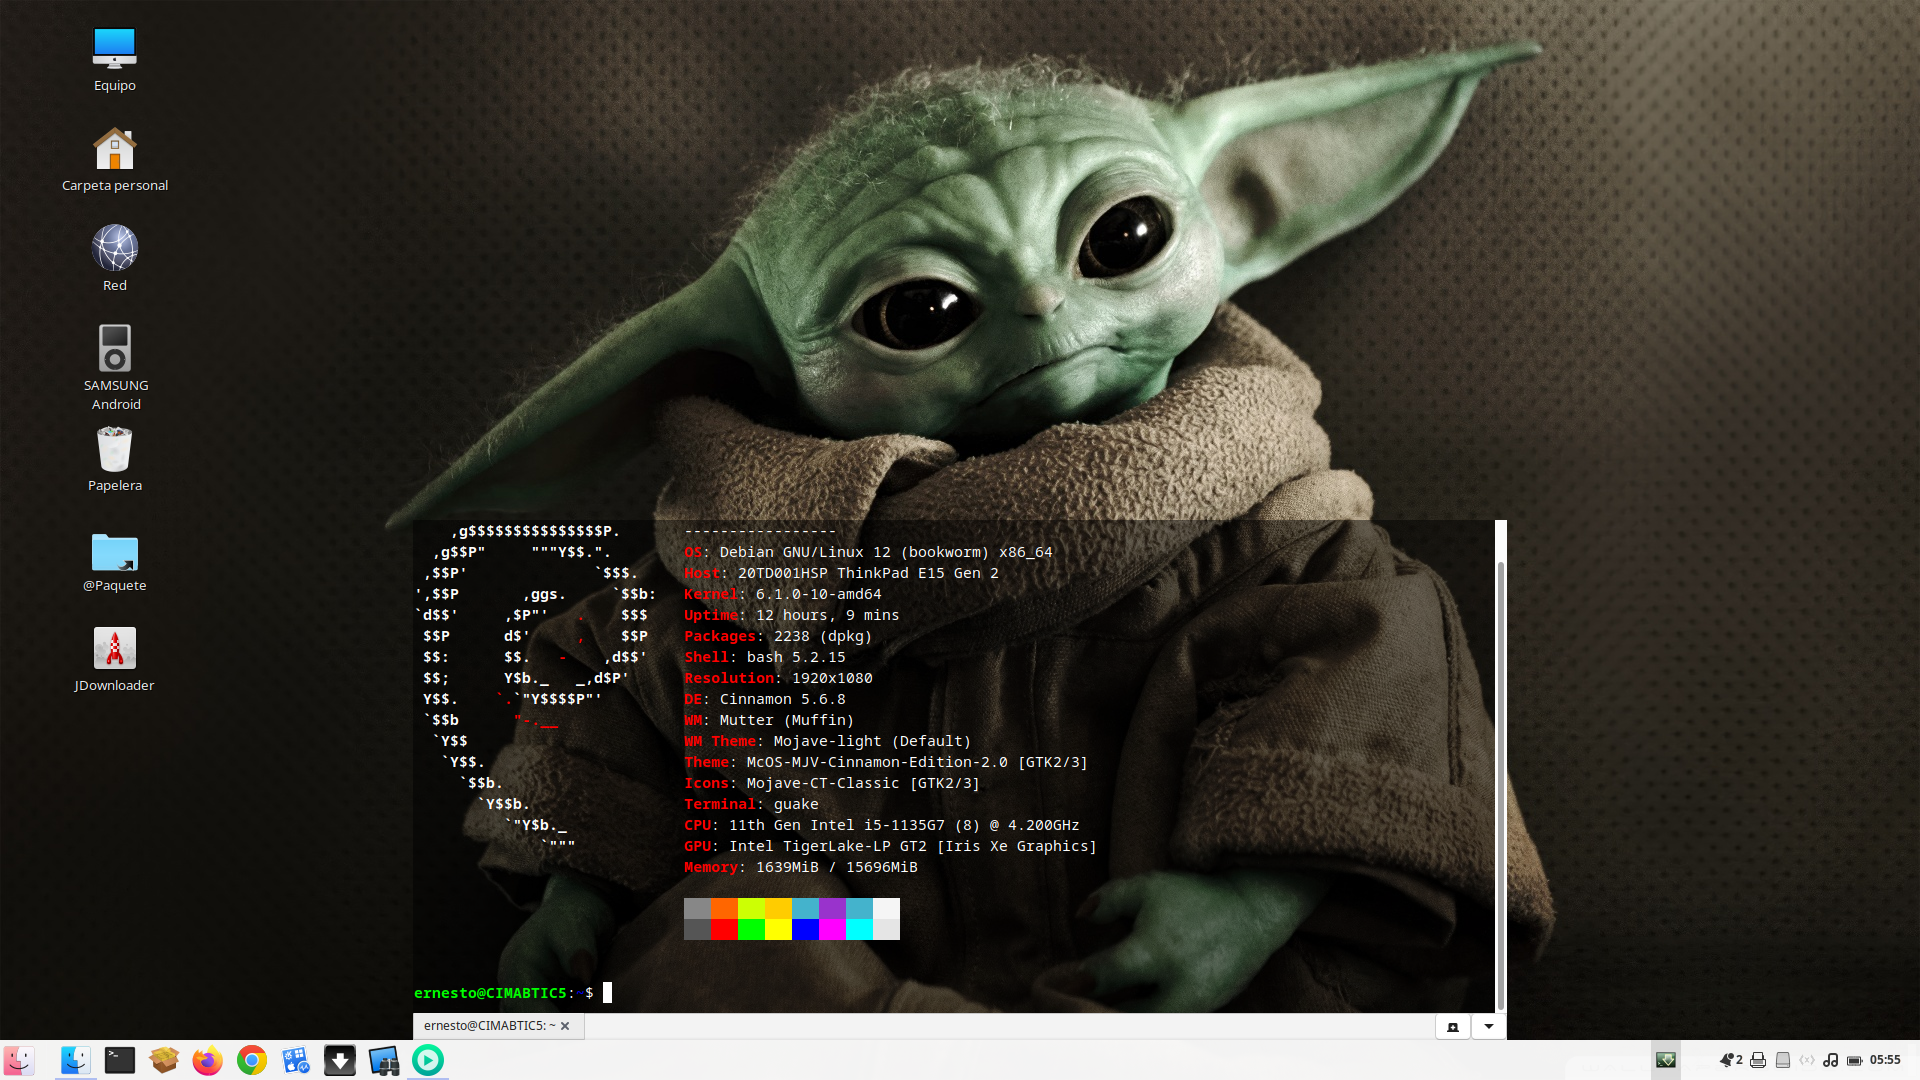This screenshot has height=1080, width=1920.
Task: Click the Theme value McOS-MJV-Cinnamon-Edition-2.0
Action: 877,762
